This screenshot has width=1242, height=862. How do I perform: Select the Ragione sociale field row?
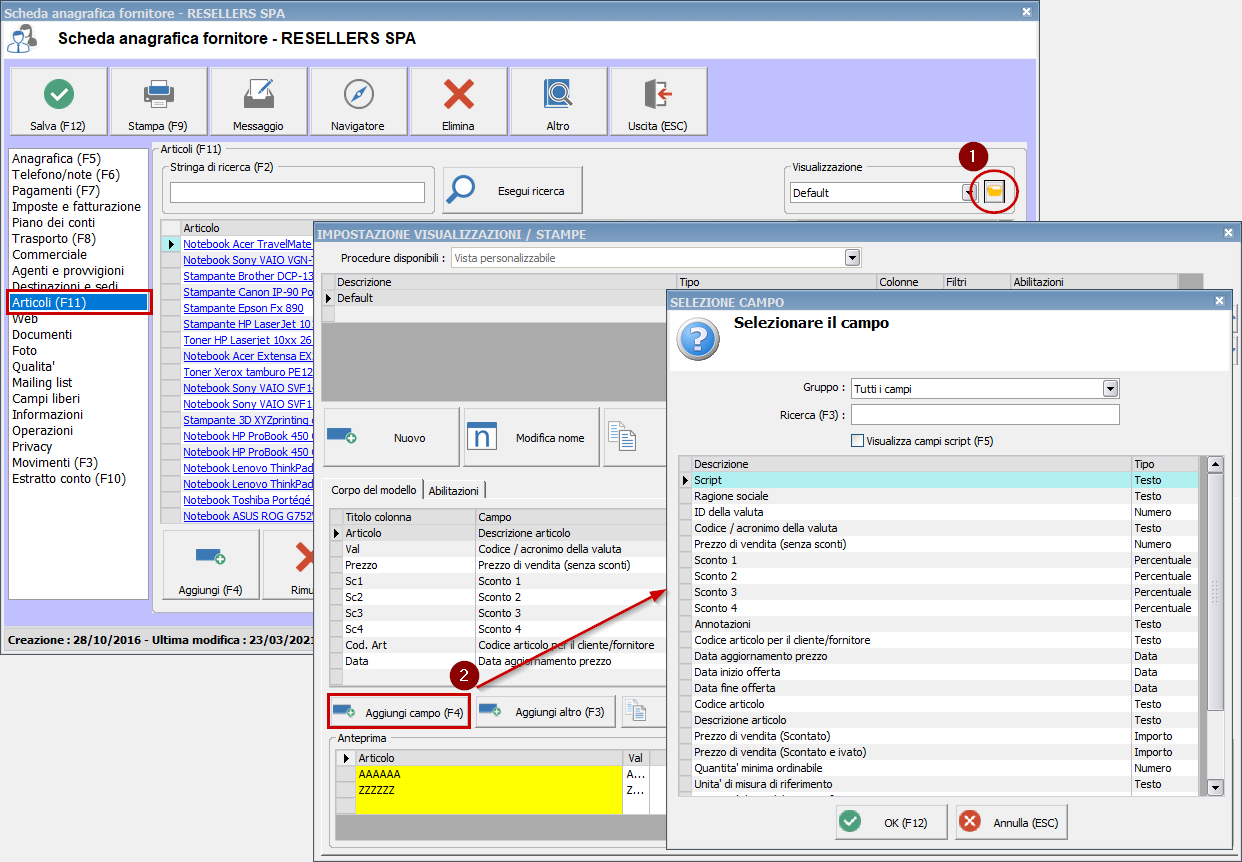[x=938, y=496]
